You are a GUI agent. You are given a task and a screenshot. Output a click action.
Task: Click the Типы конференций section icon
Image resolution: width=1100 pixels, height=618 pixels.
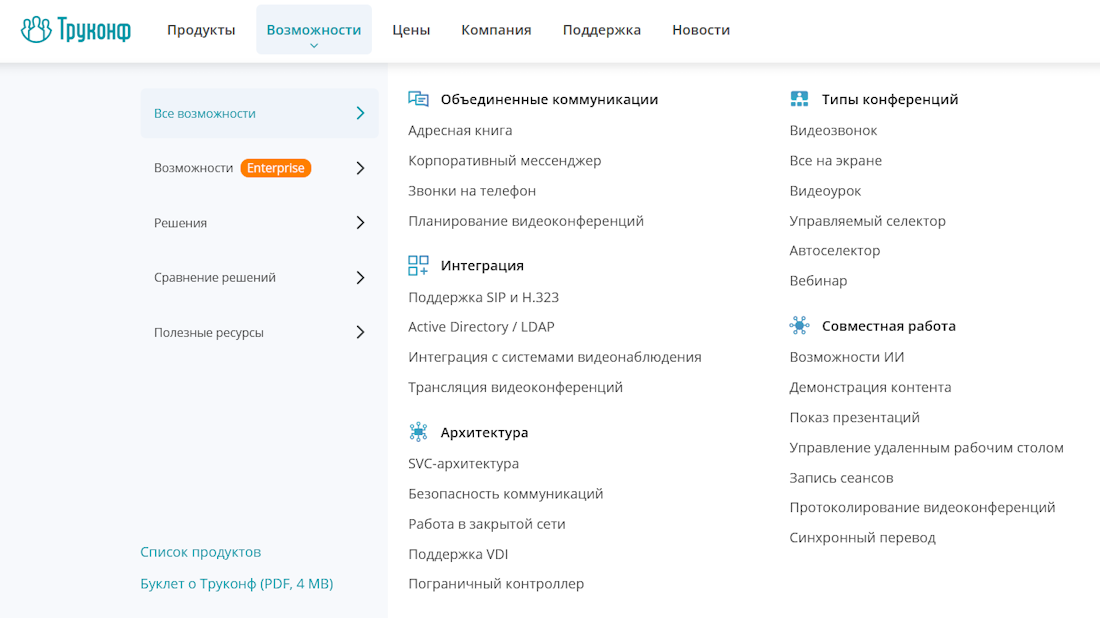799,98
